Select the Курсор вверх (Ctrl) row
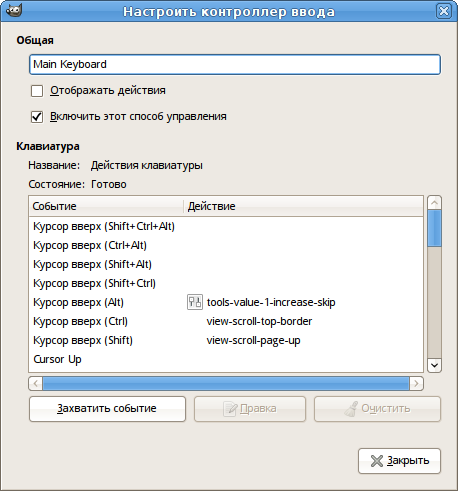 pyautogui.click(x=226, y=321)
